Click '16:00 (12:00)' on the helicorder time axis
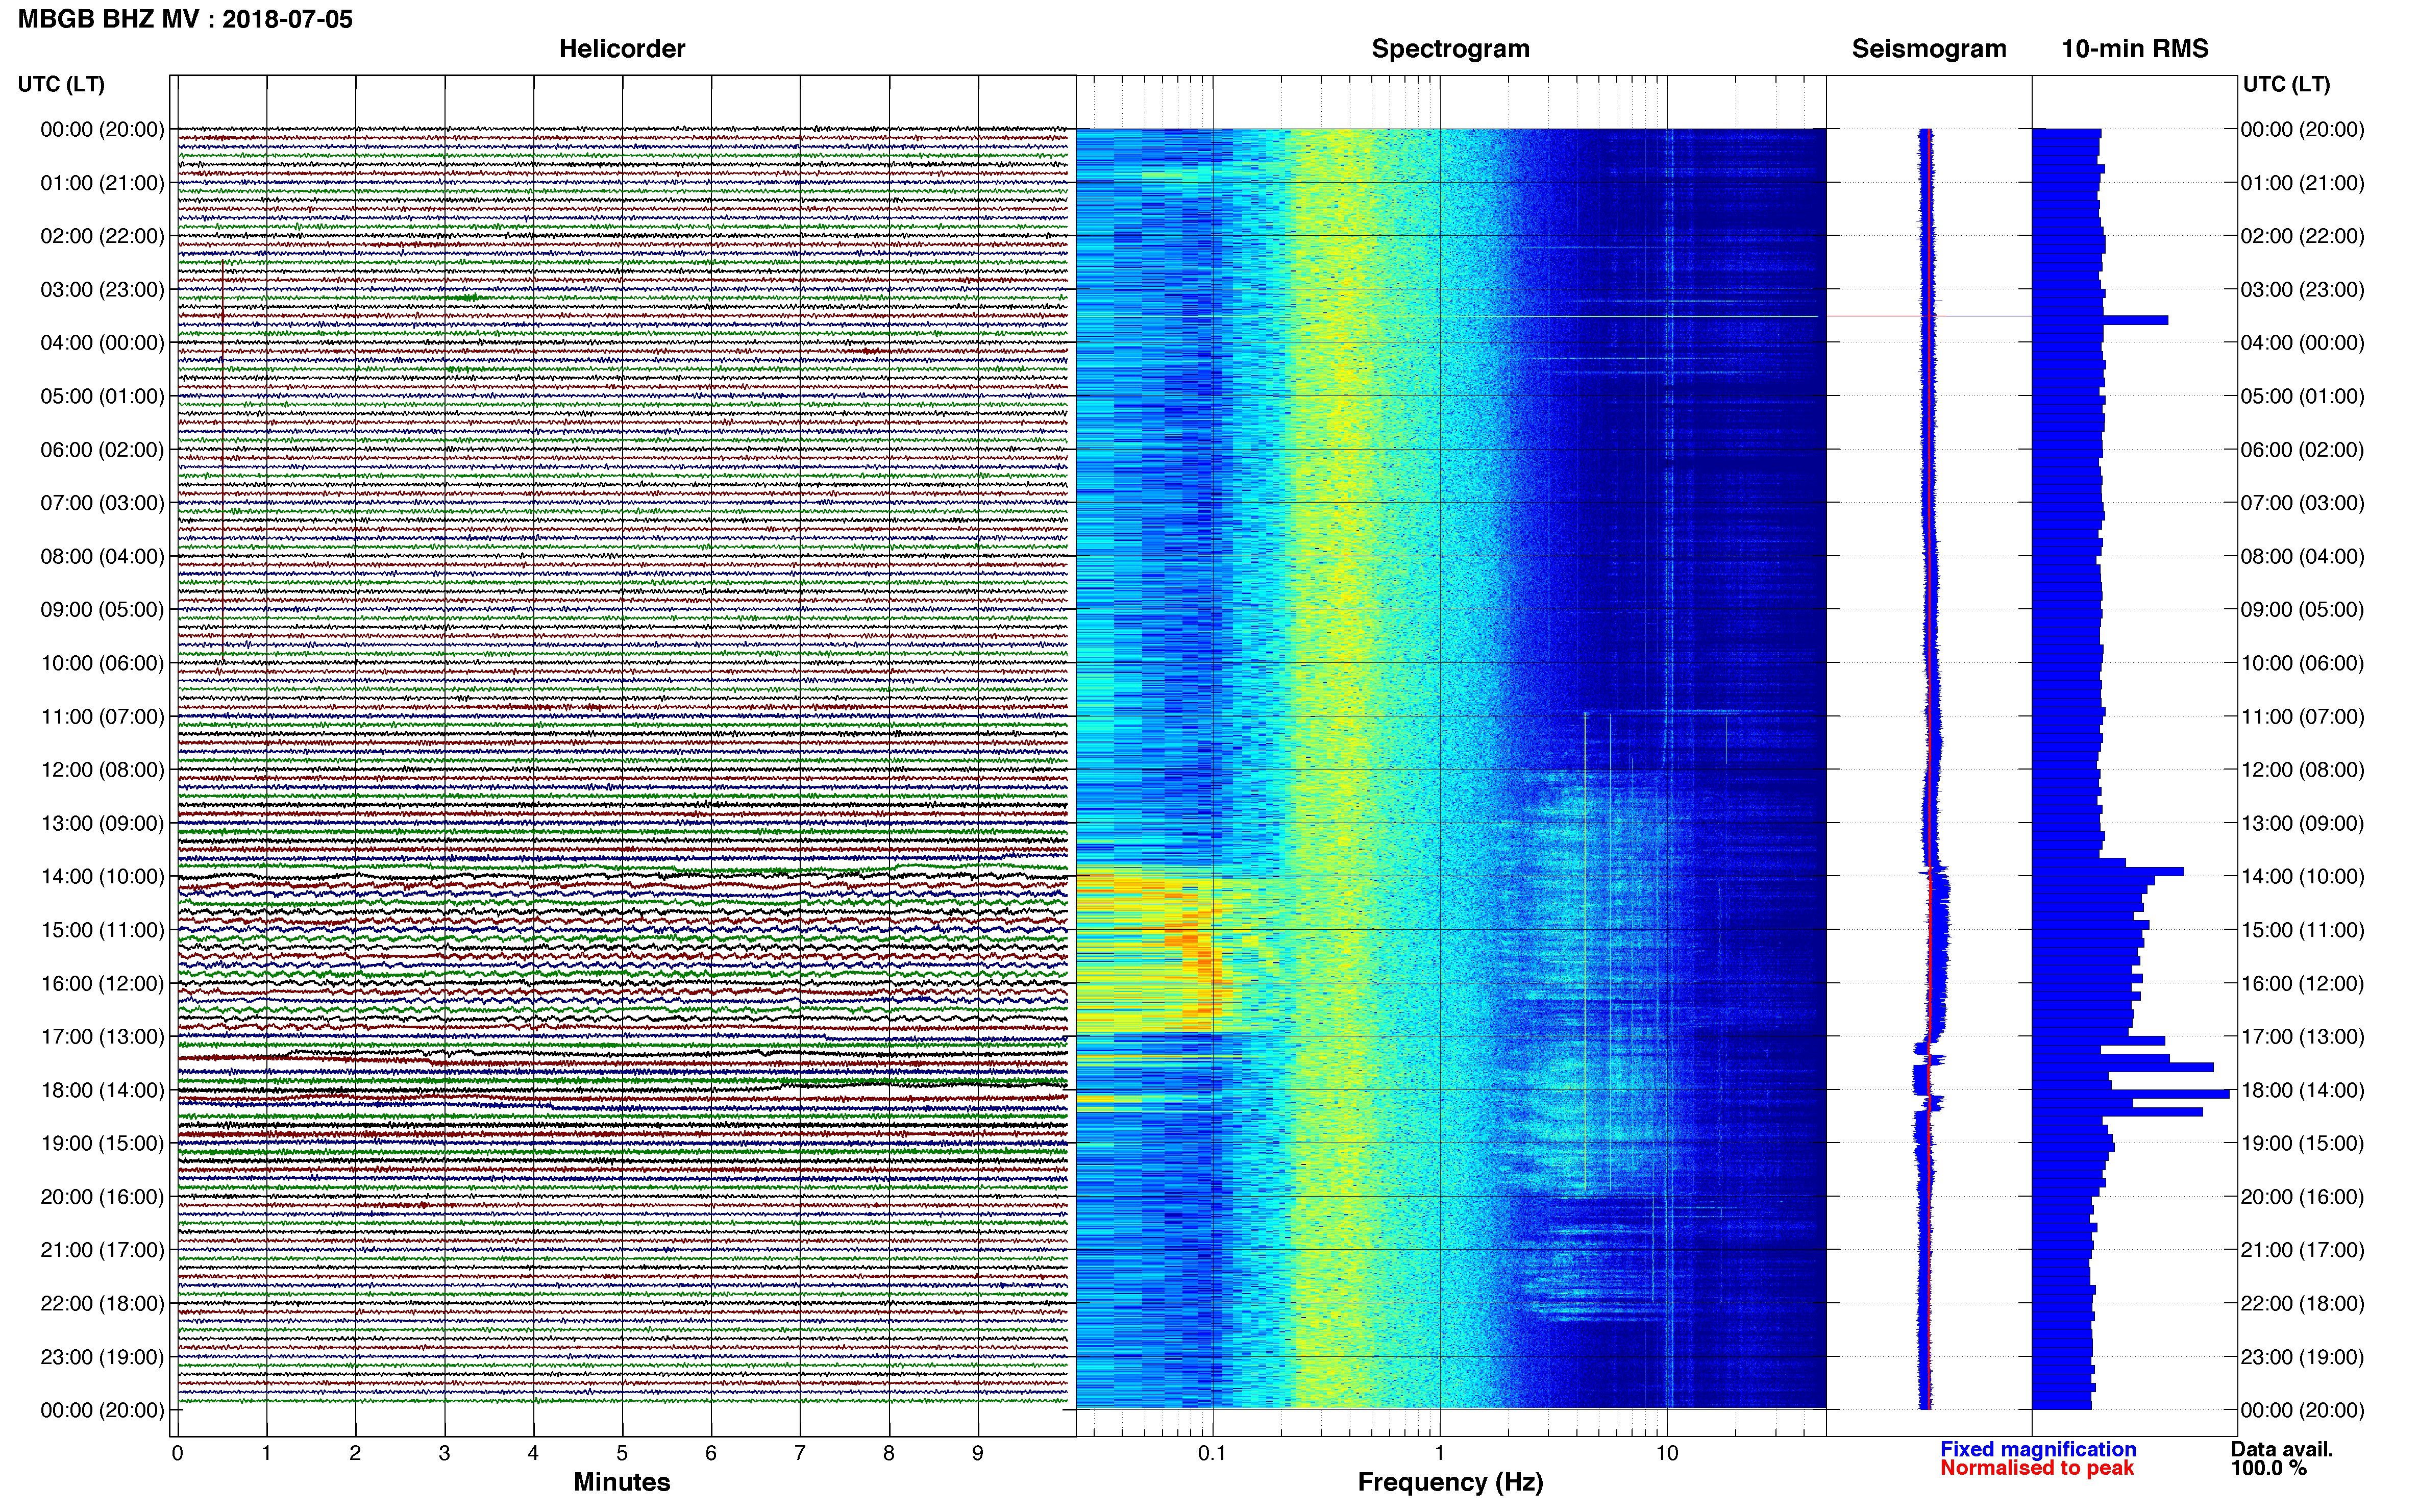The height and width of the screenshot is (1512, 2419). 102,983
